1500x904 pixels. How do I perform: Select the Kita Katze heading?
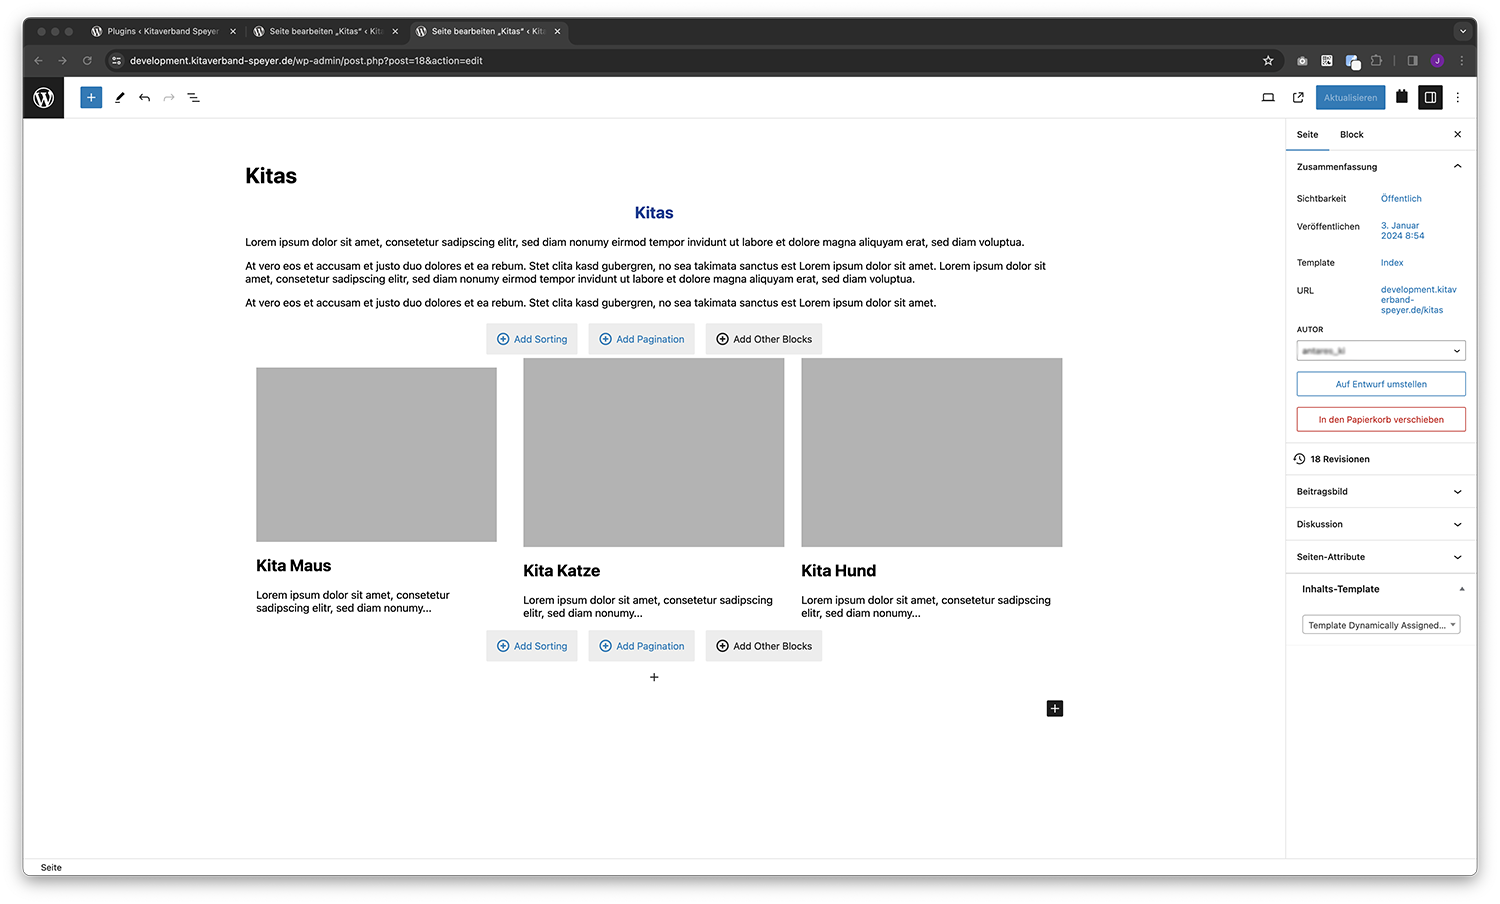point(562,571)
